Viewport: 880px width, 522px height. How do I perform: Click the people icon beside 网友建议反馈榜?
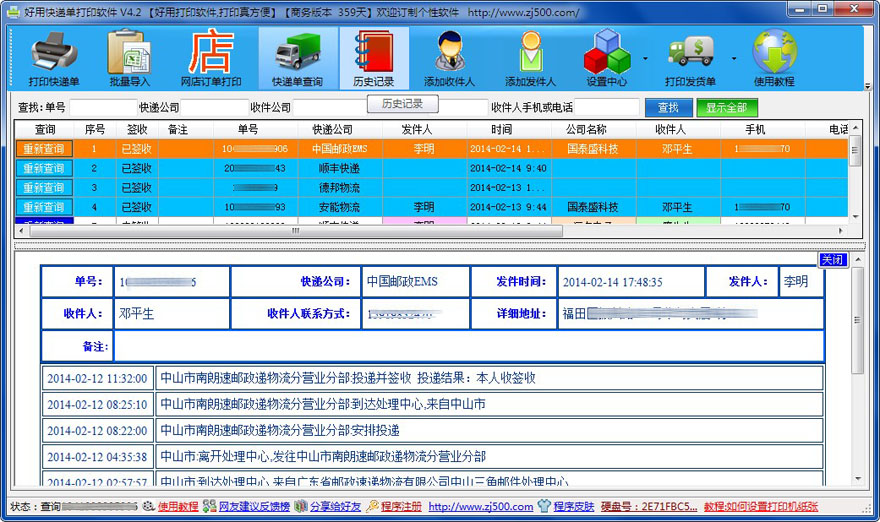[x=210, y=506]
